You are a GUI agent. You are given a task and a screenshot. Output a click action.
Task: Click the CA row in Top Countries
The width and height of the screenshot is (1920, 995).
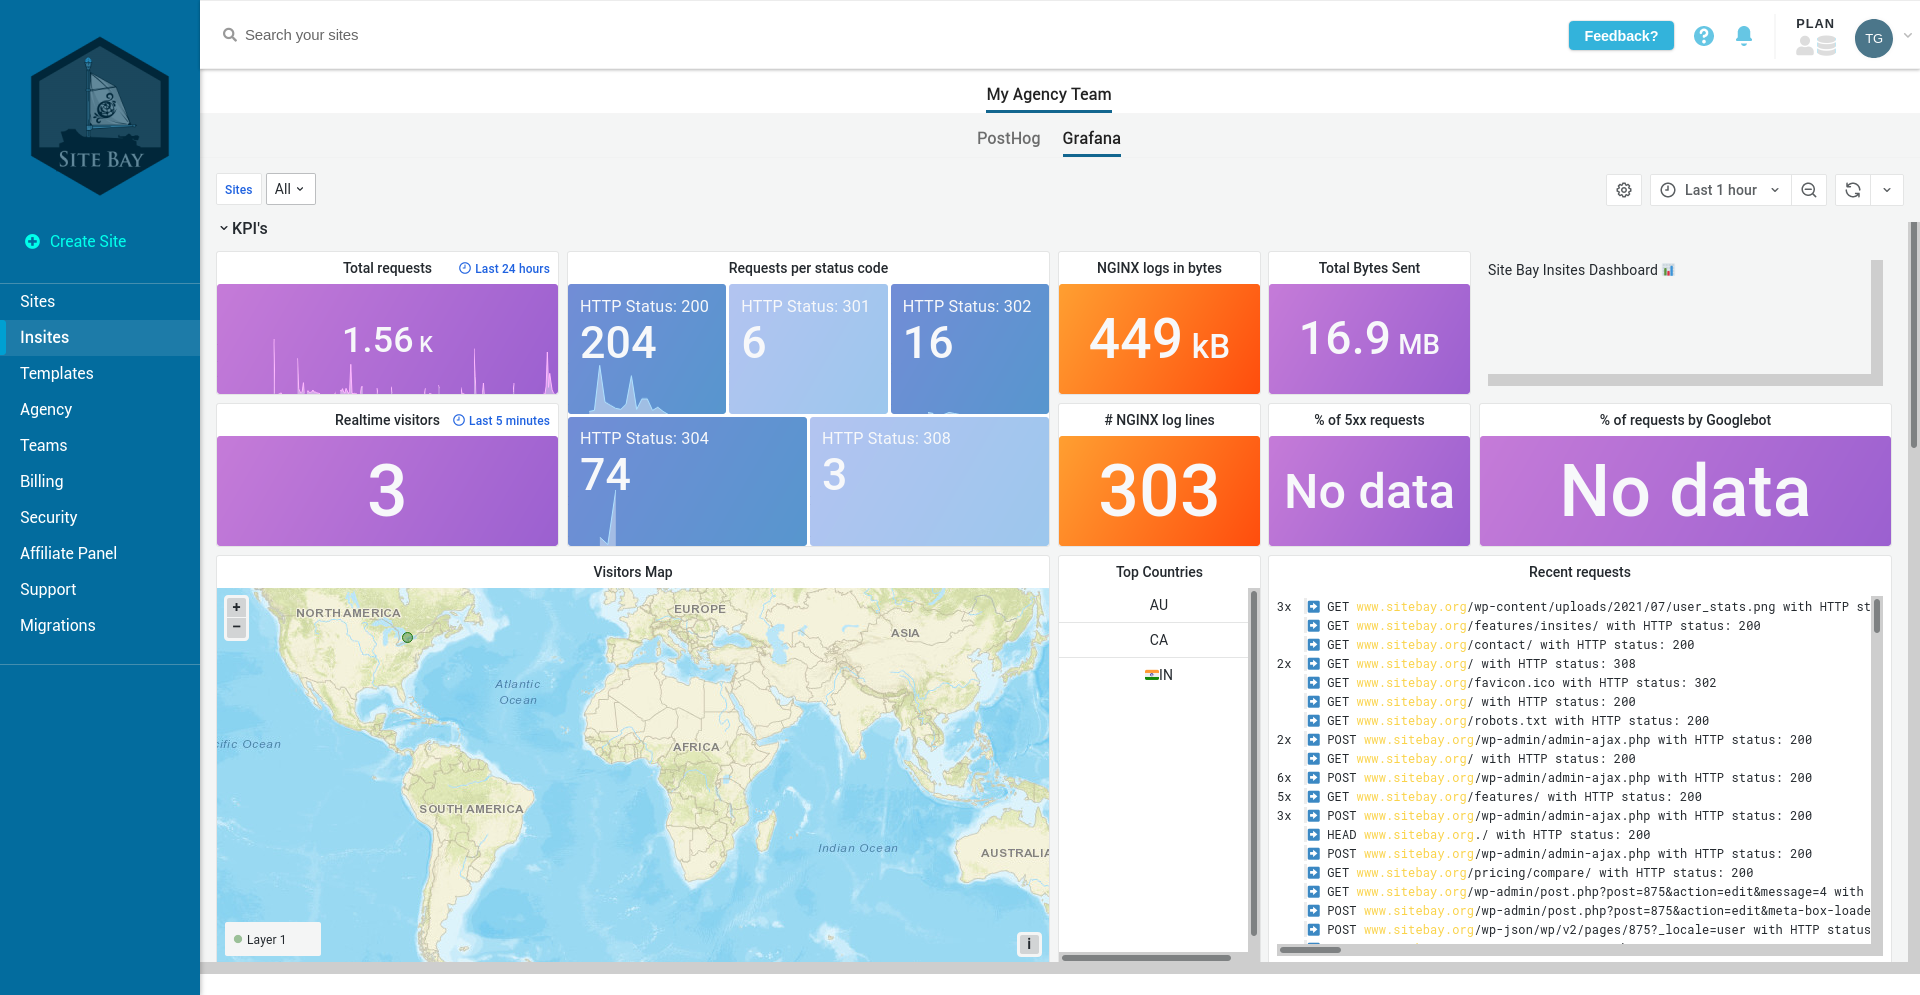click(1153, 640)
